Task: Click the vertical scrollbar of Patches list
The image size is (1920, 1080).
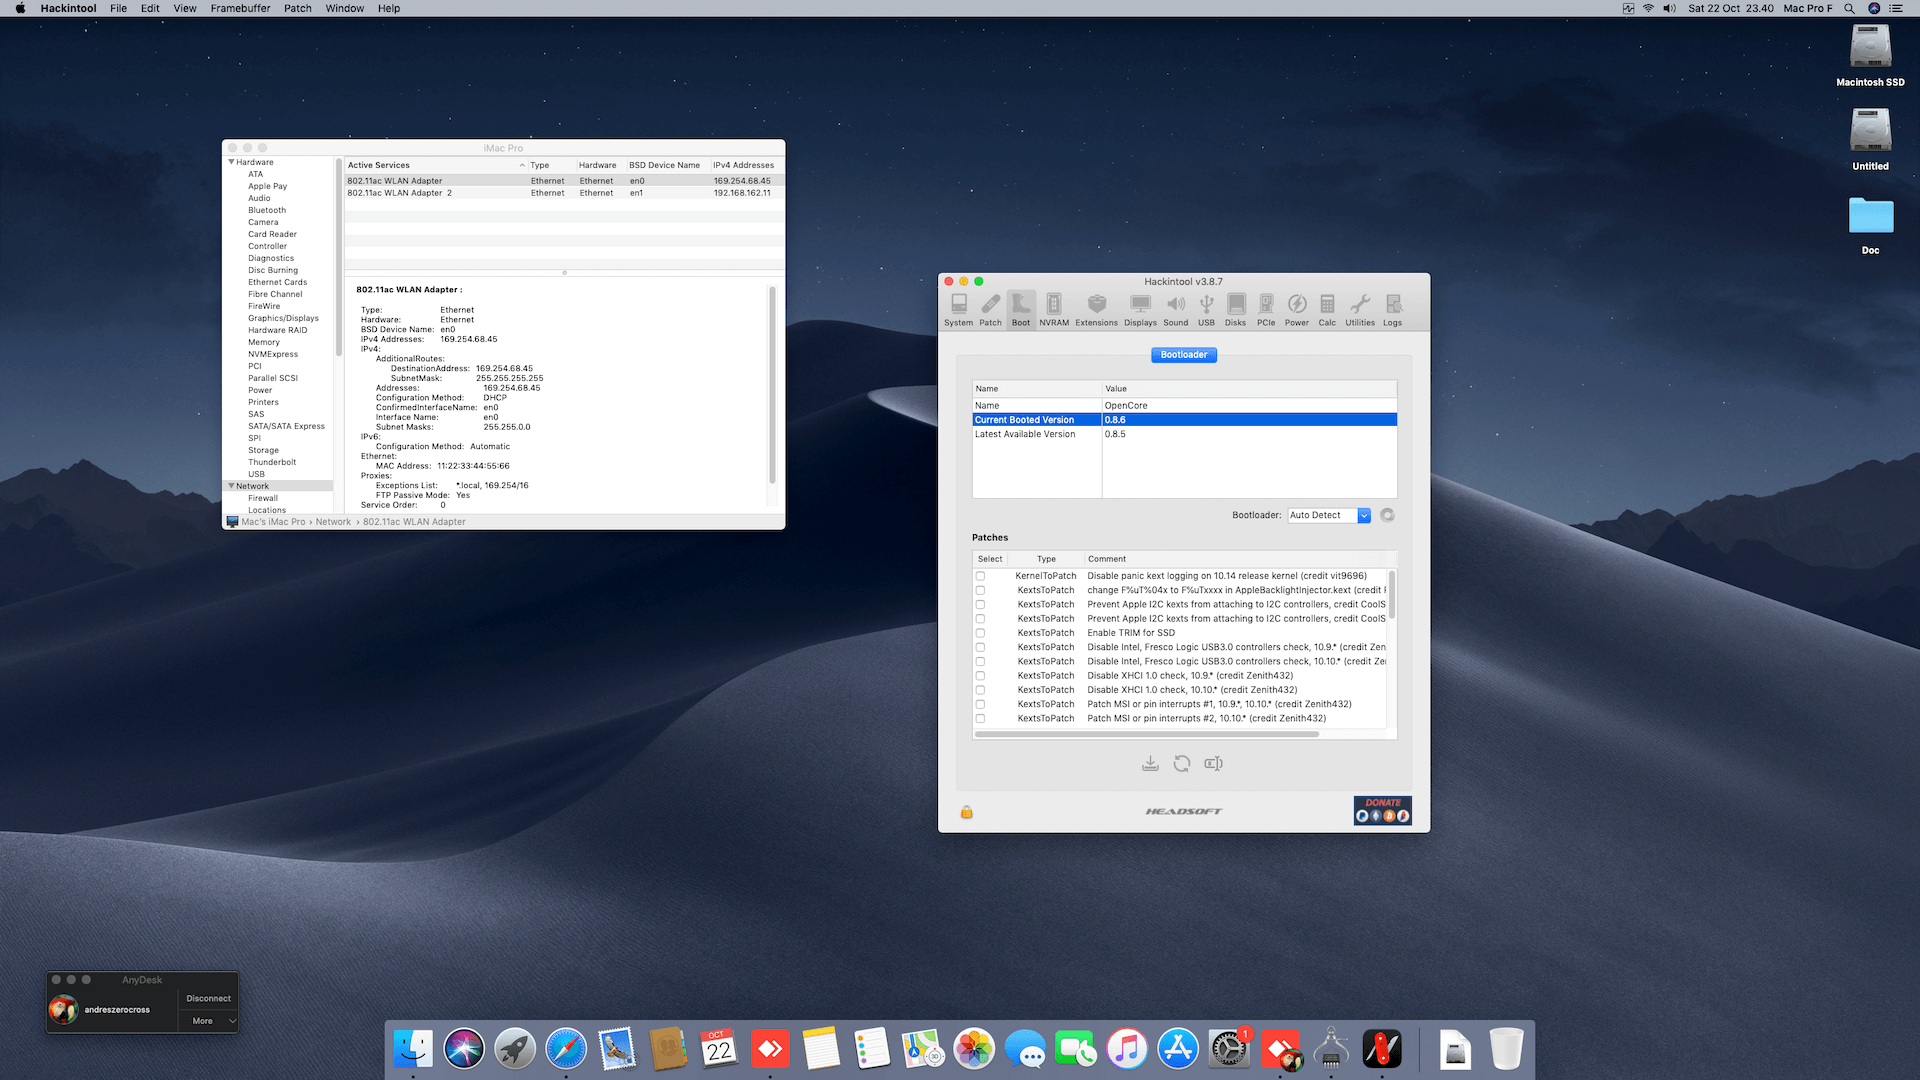Action: 1392,596
